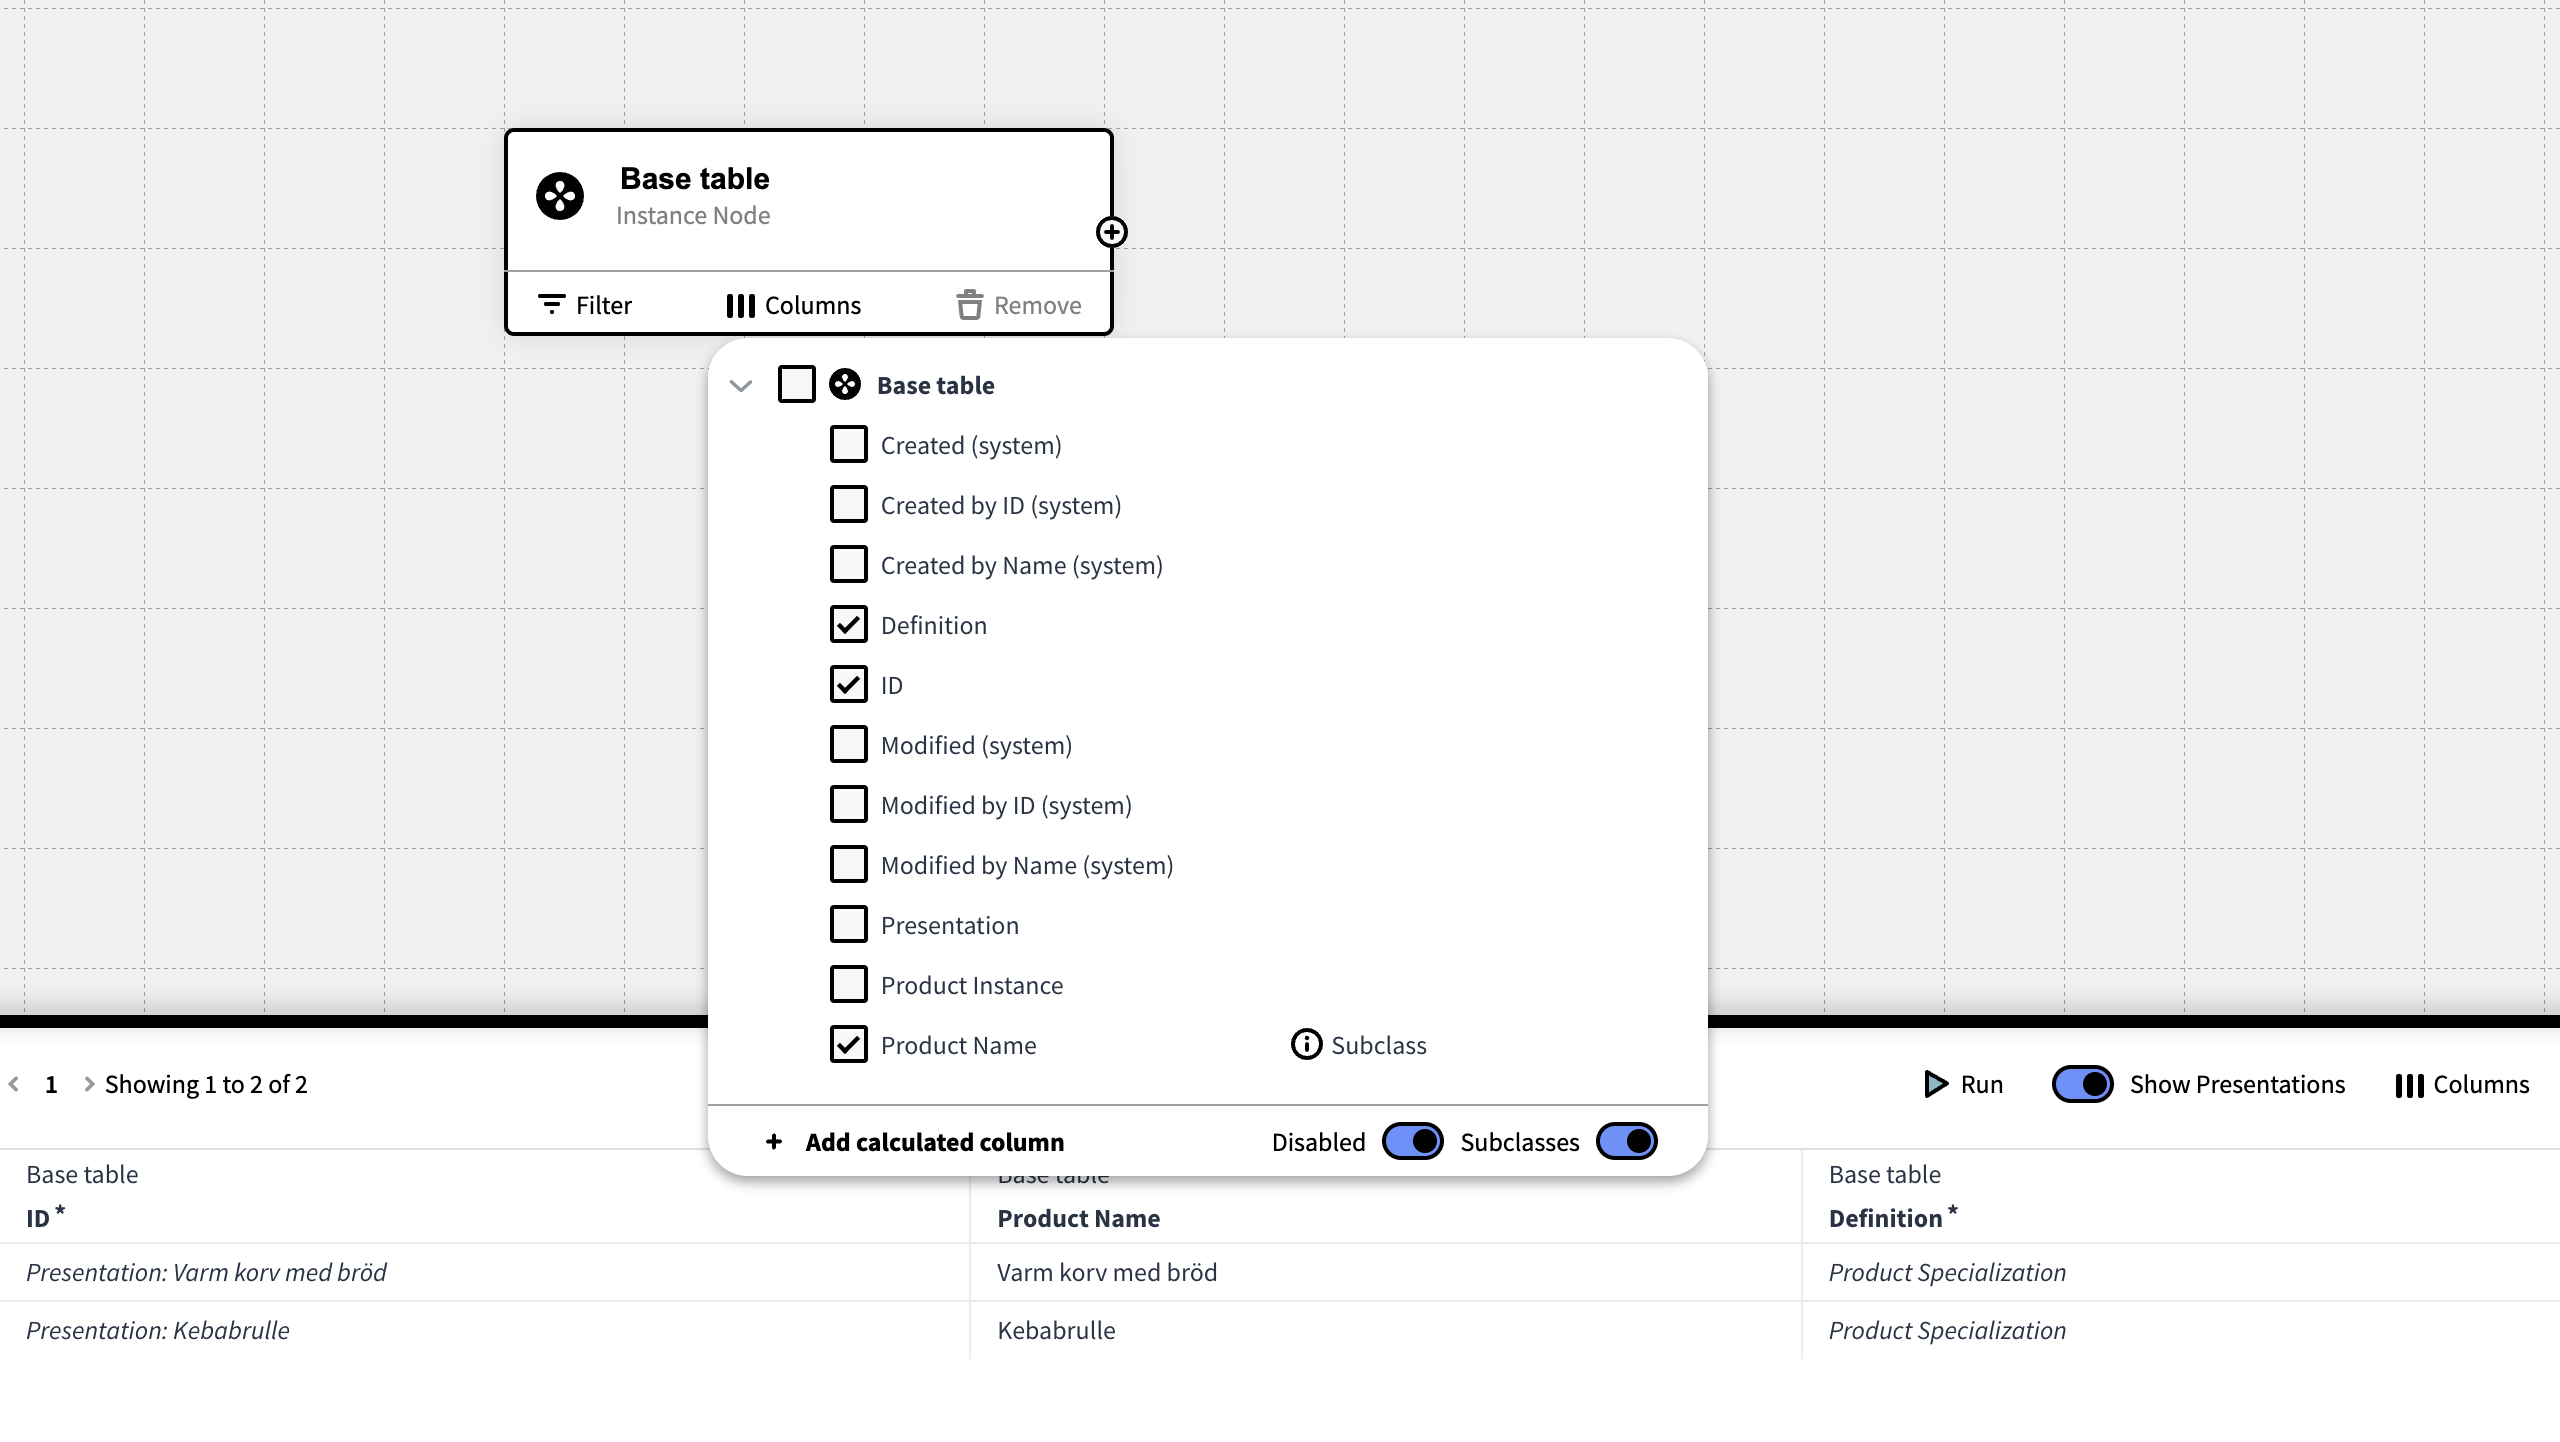The height and width of the screenshot is (1442, 2560).
Task: Open results Columns in bottom toolbar
Action: tap(2462, 1084)
